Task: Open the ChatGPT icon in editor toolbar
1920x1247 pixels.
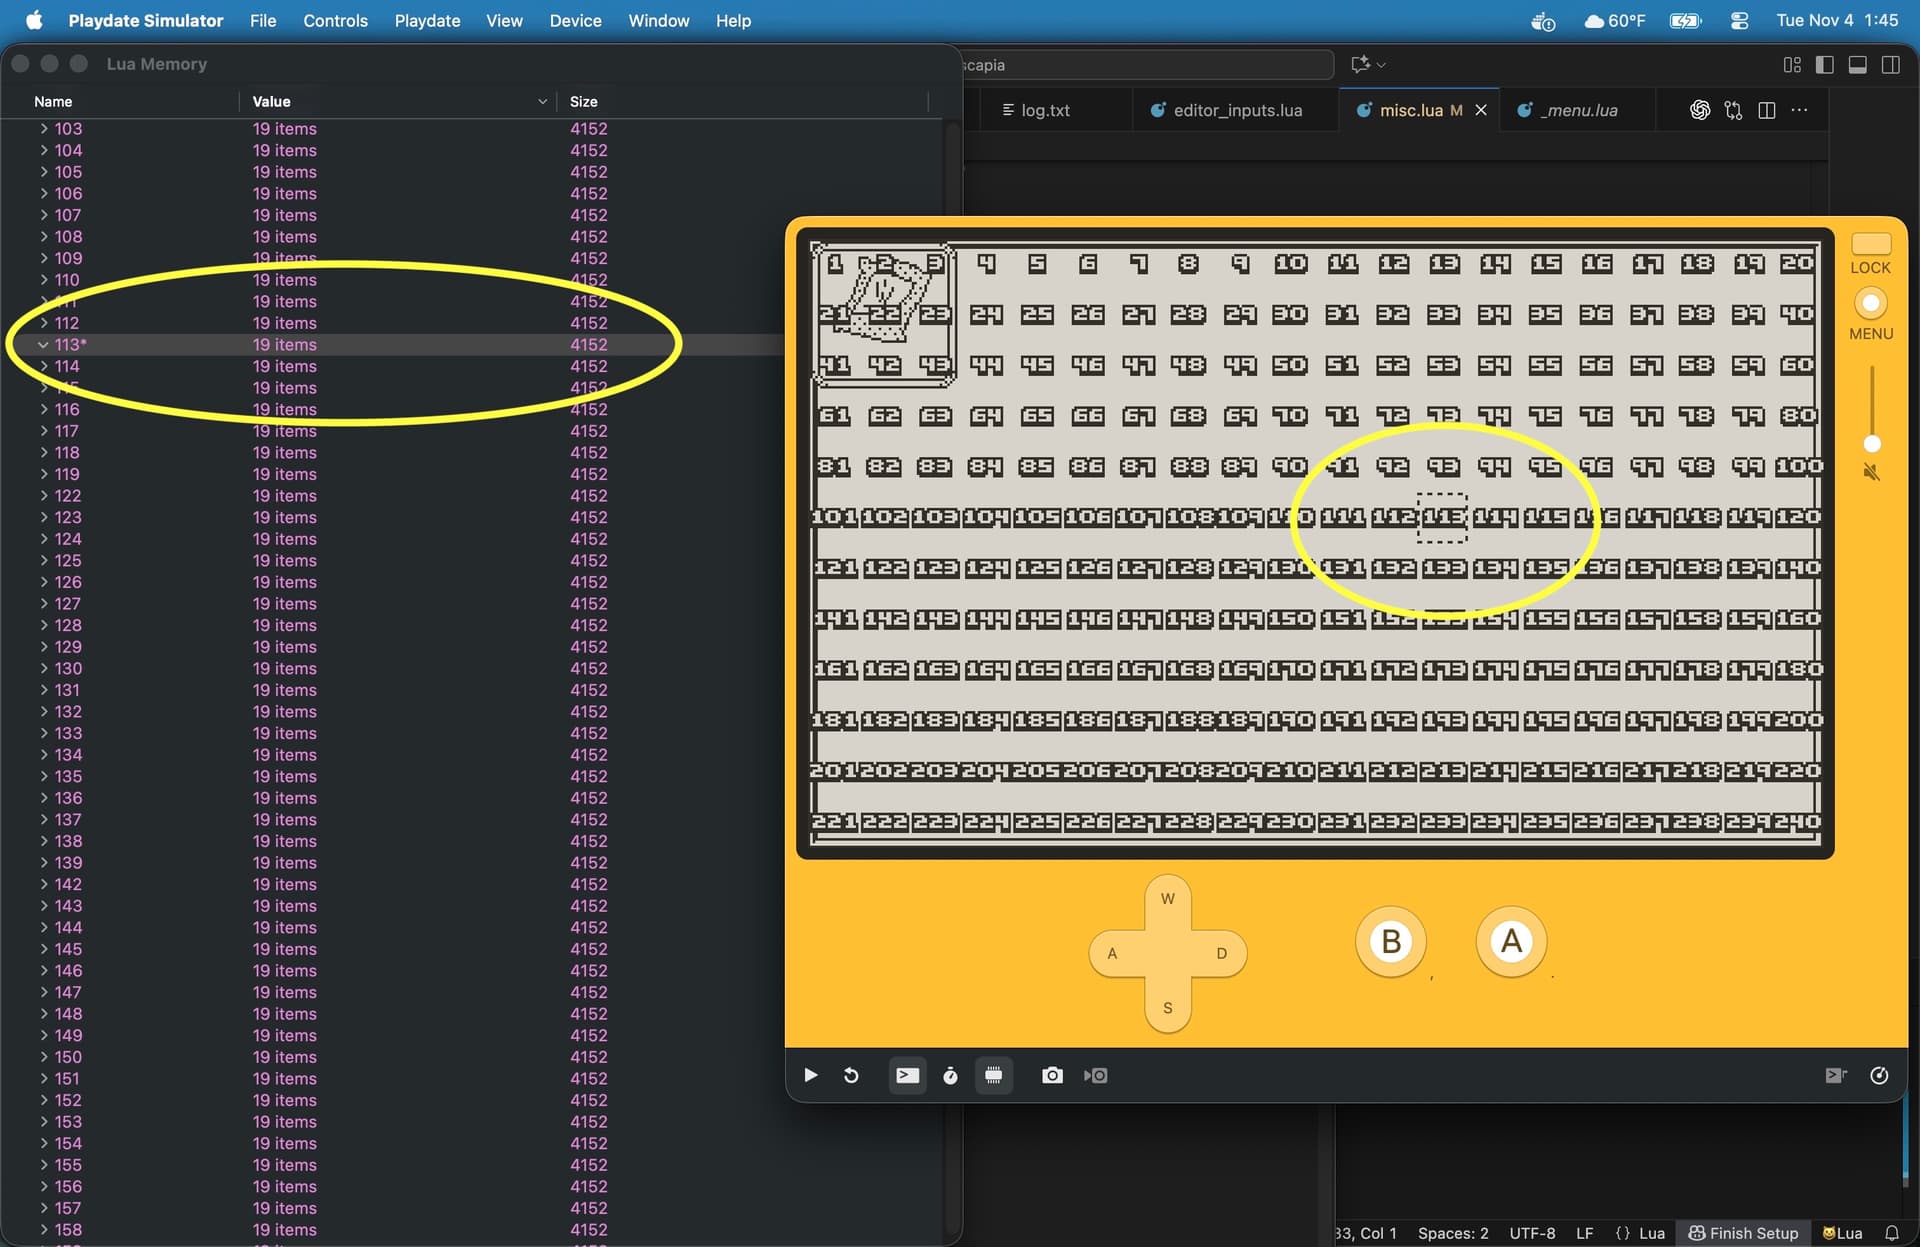Action: coord(1699,110)
